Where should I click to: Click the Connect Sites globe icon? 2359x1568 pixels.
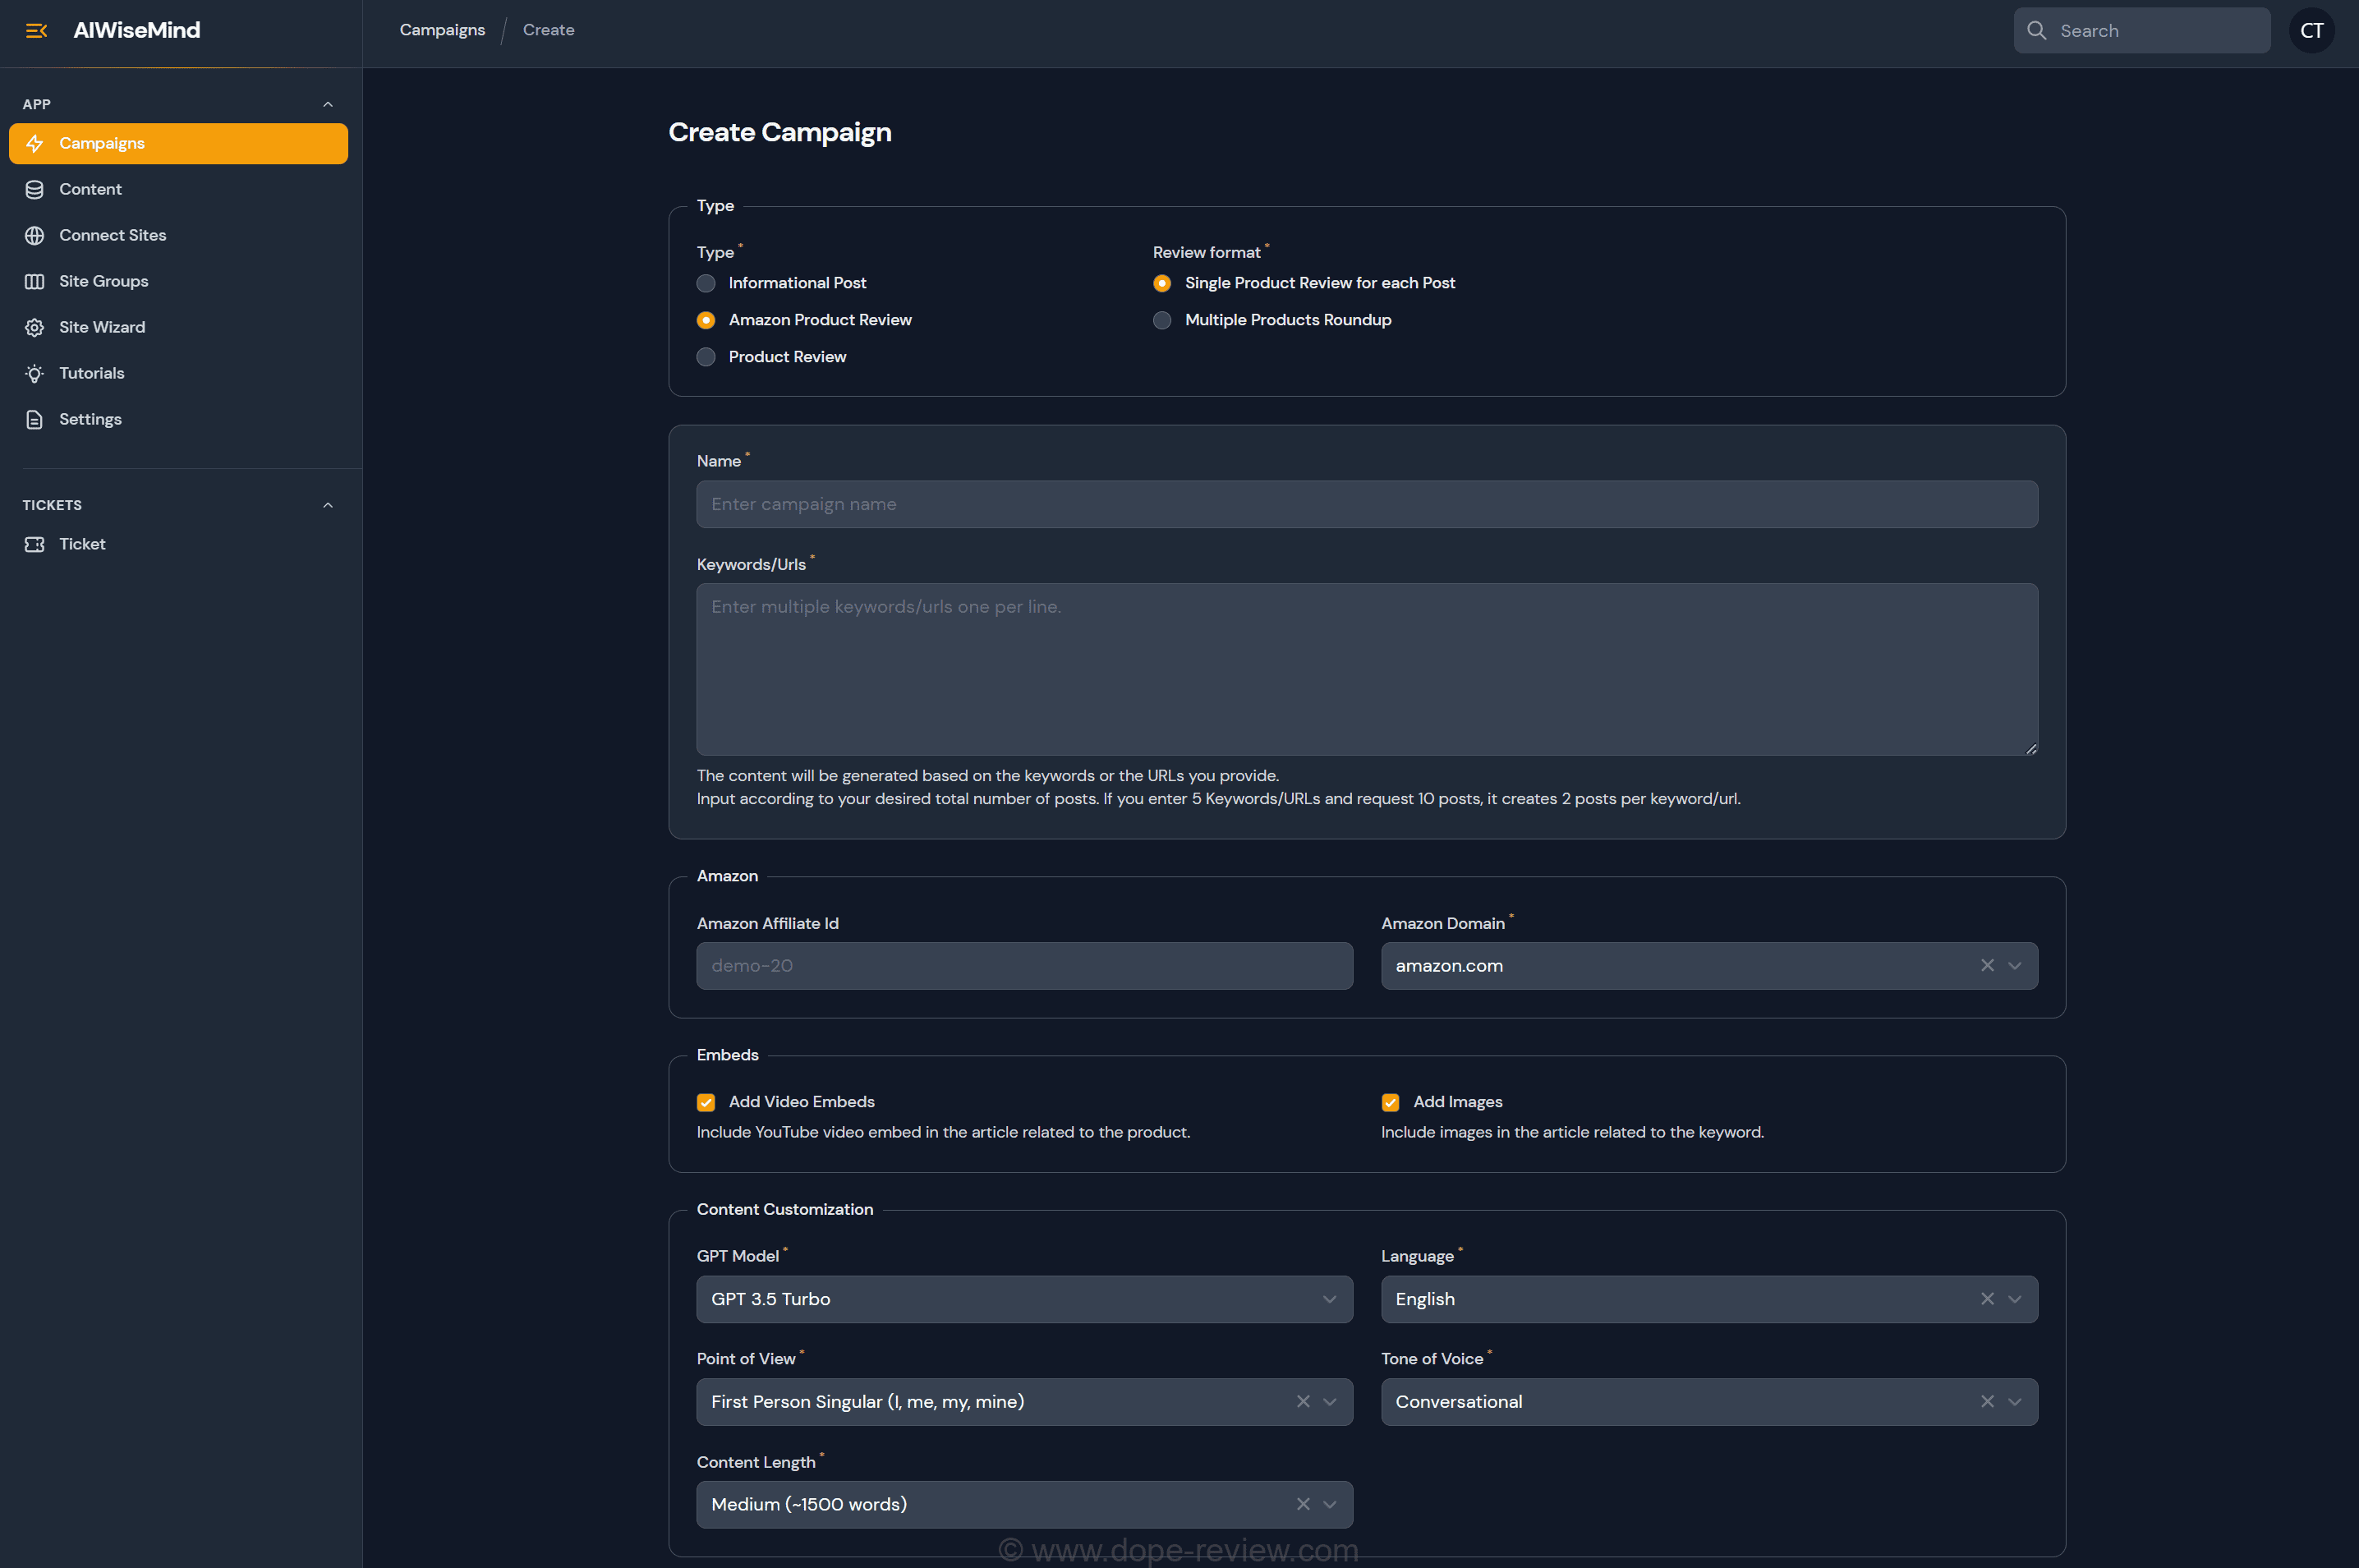[x=35, y=235]
